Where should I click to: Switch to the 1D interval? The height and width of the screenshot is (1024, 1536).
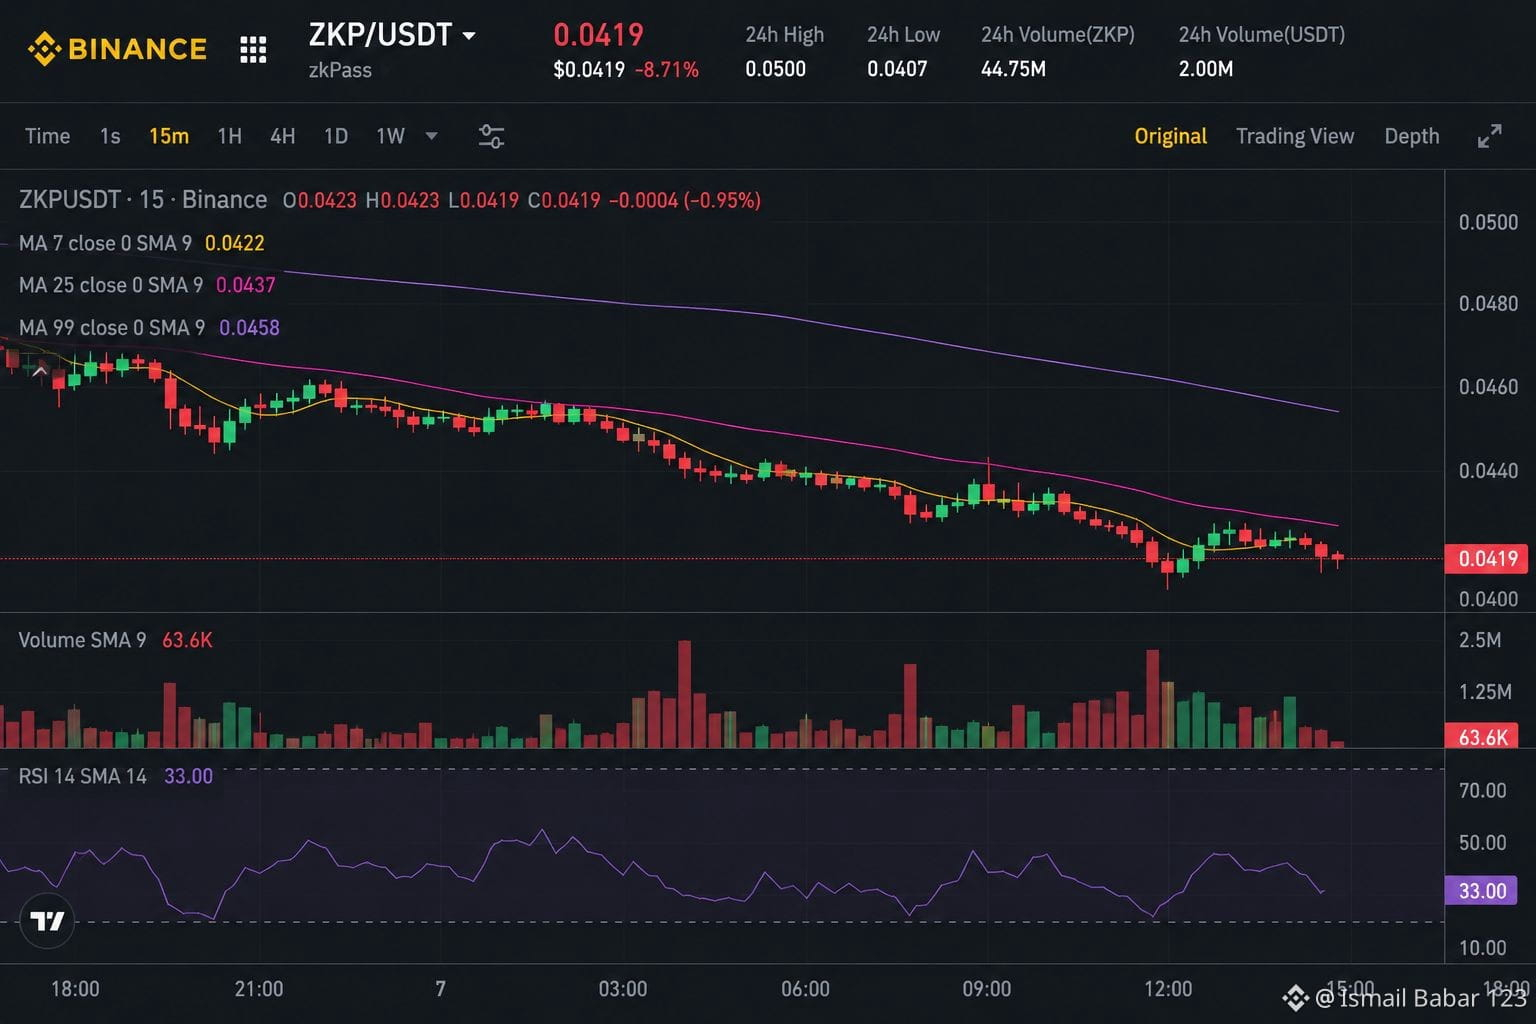point(336,136)
